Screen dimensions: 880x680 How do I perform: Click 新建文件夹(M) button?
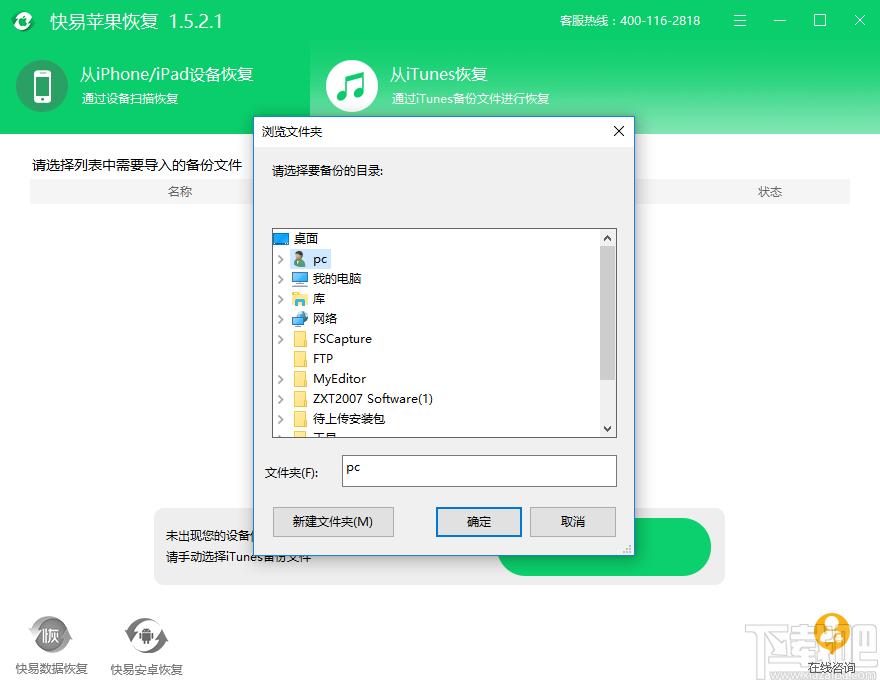pyautogui.click(x=333, y=522)
